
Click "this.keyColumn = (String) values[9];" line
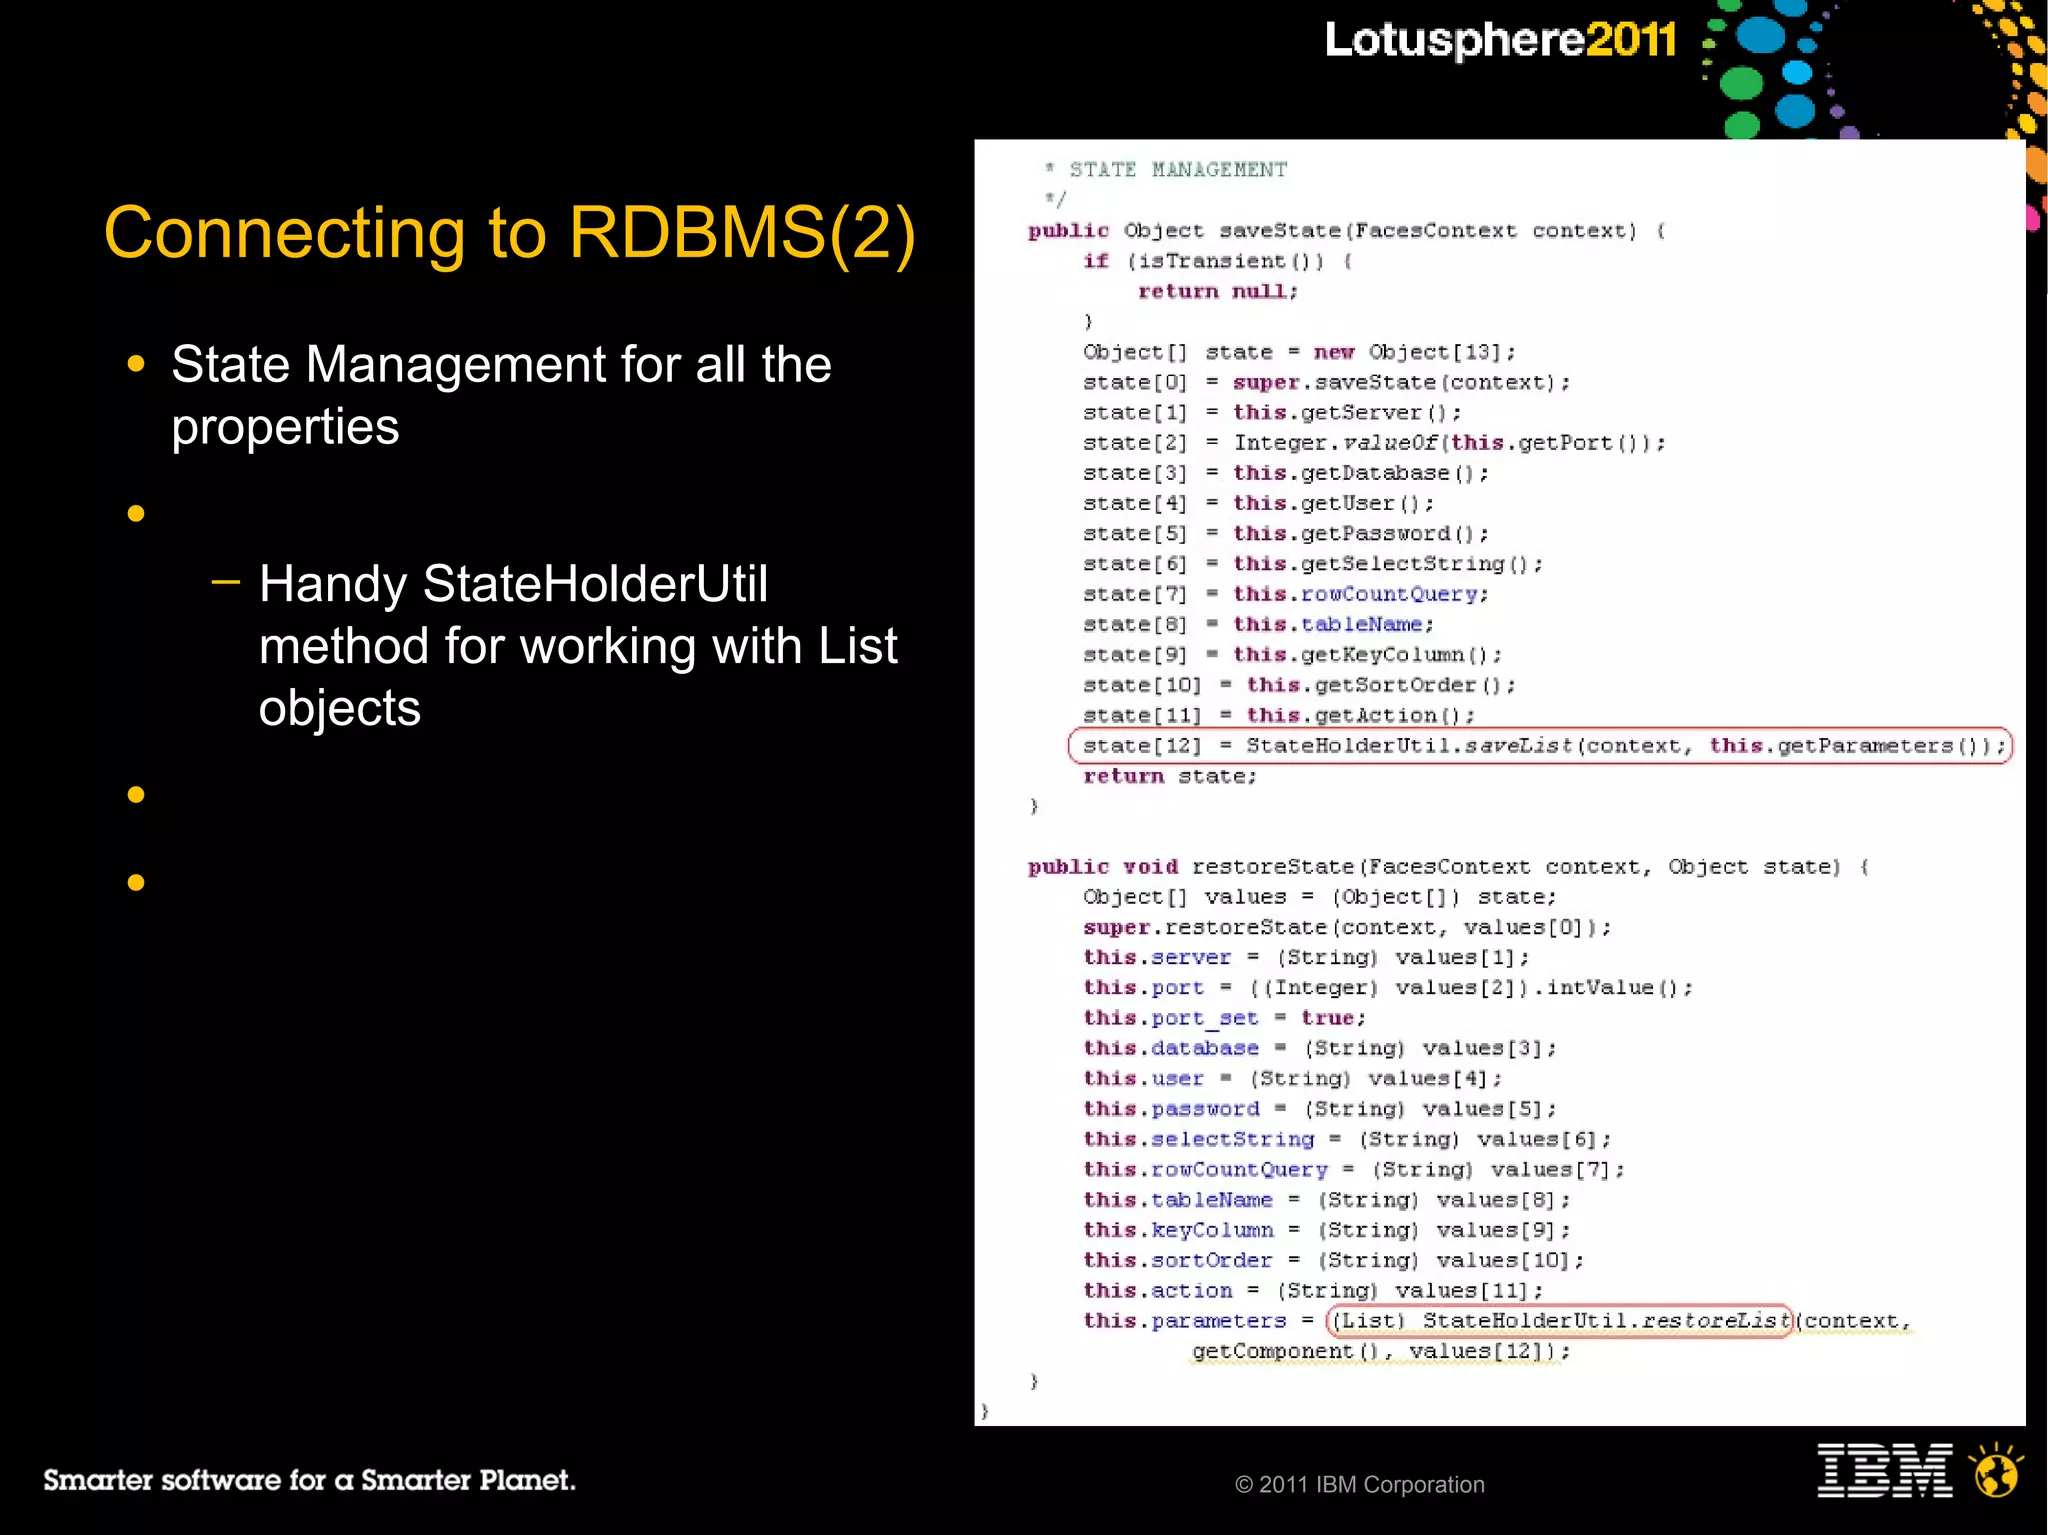pos(1327,1230)
